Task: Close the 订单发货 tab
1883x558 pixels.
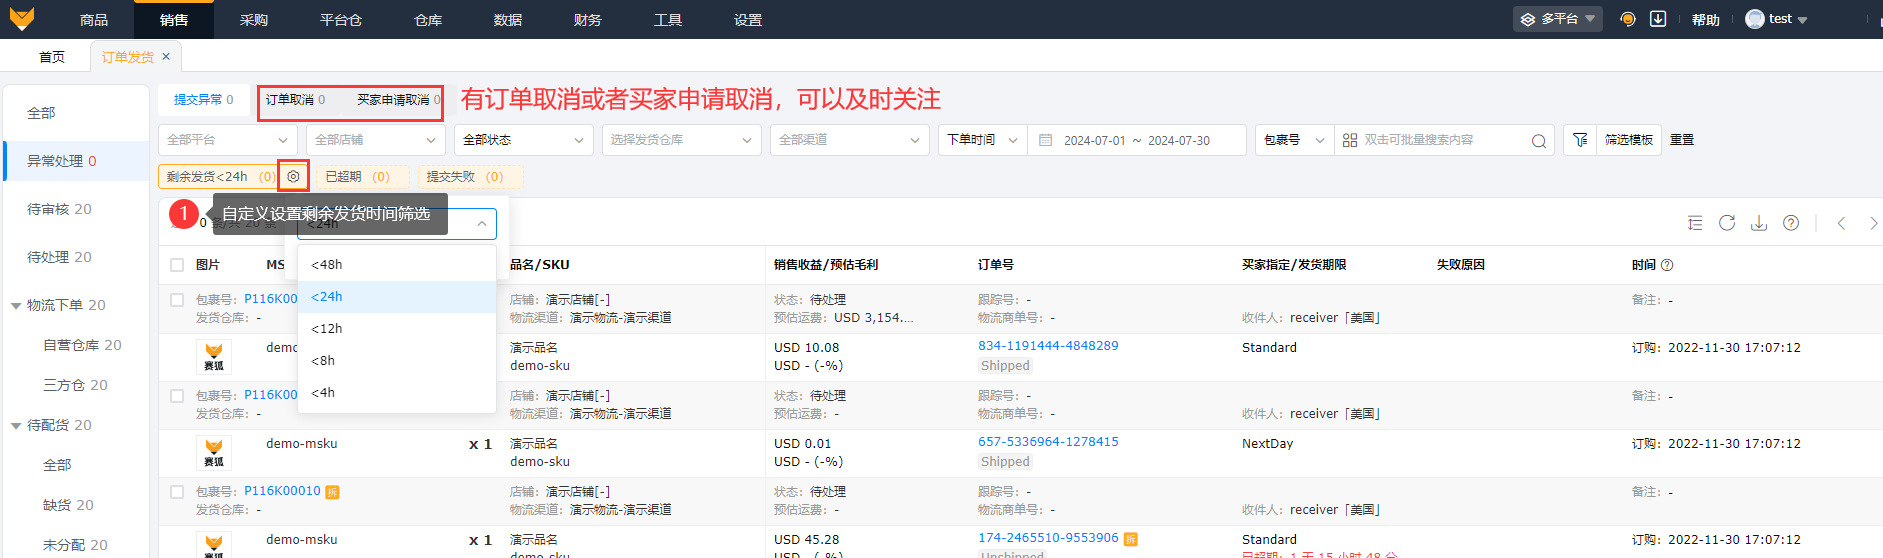Action: click(166, 56)
